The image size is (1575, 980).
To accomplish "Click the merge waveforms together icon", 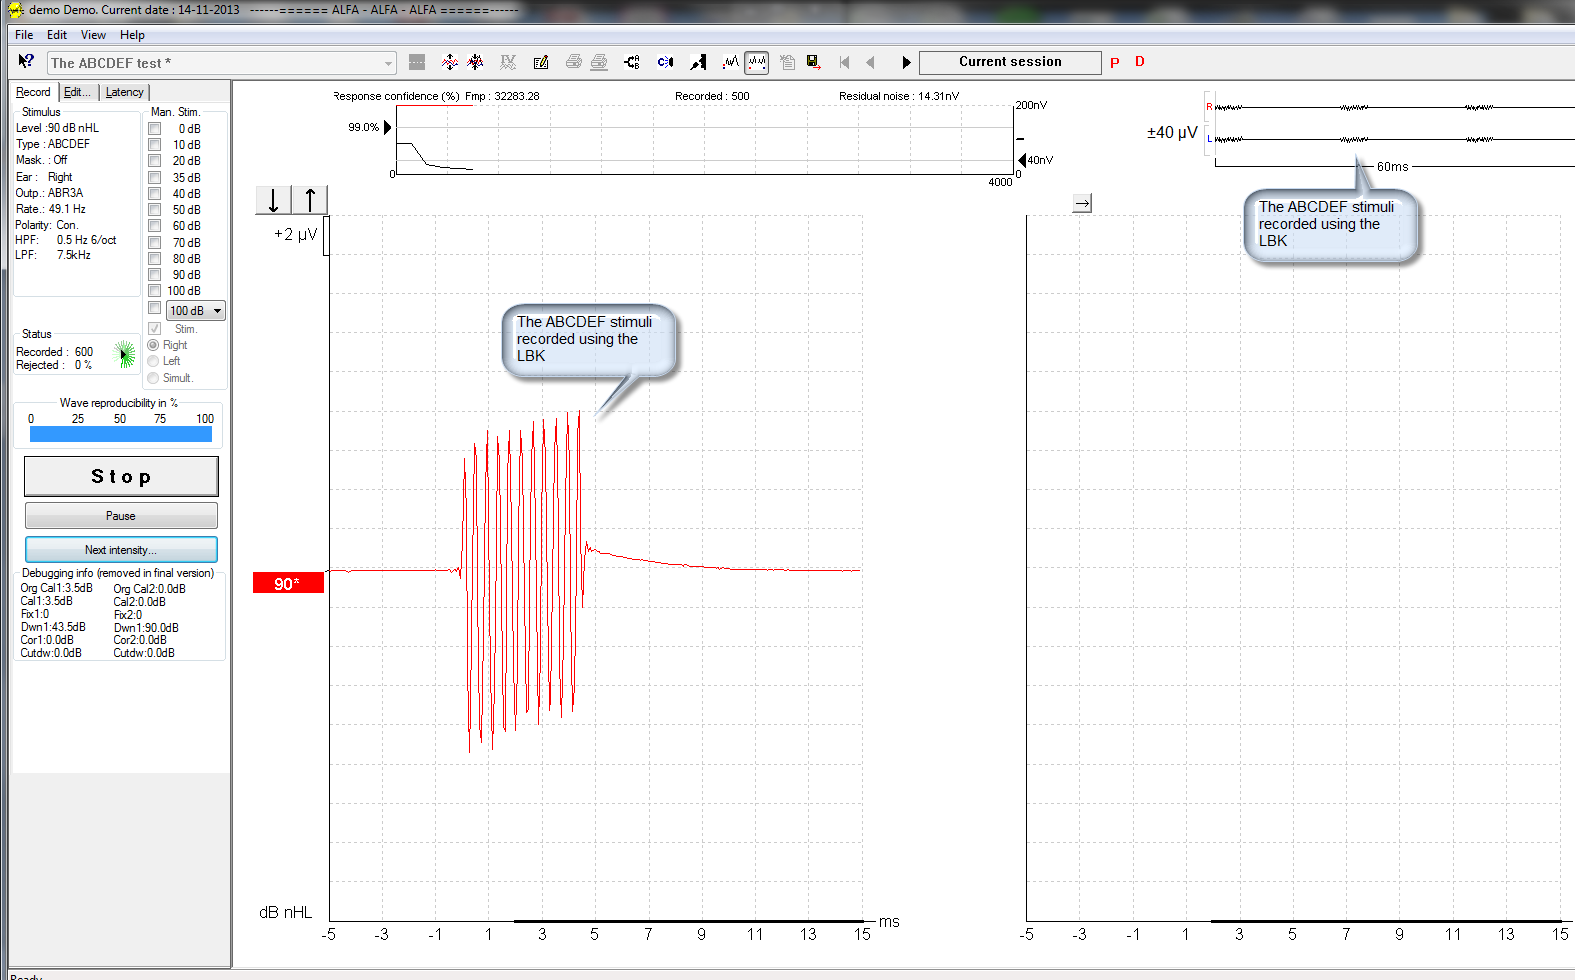I will [476, 62].
